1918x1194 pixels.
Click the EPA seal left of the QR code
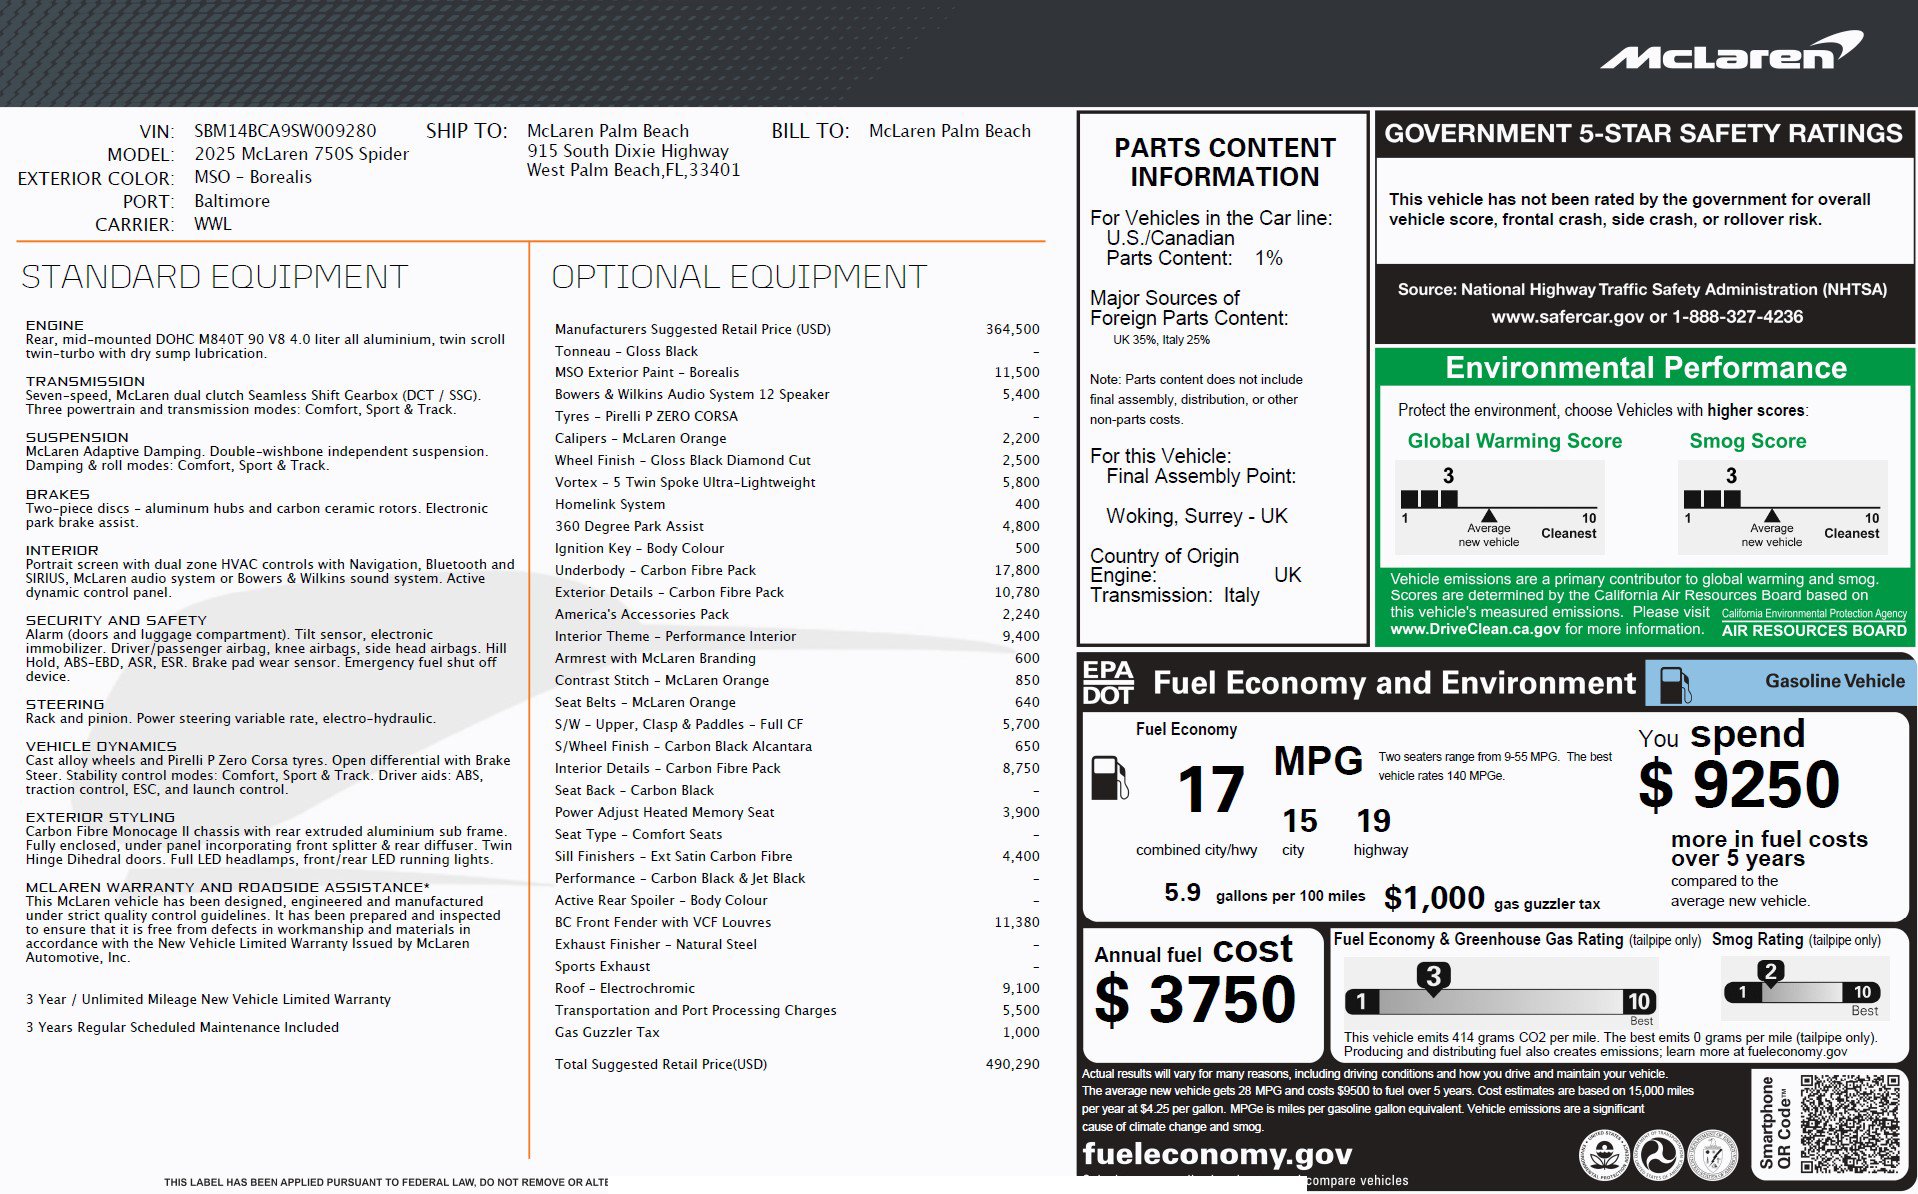coord(1605,1155)
